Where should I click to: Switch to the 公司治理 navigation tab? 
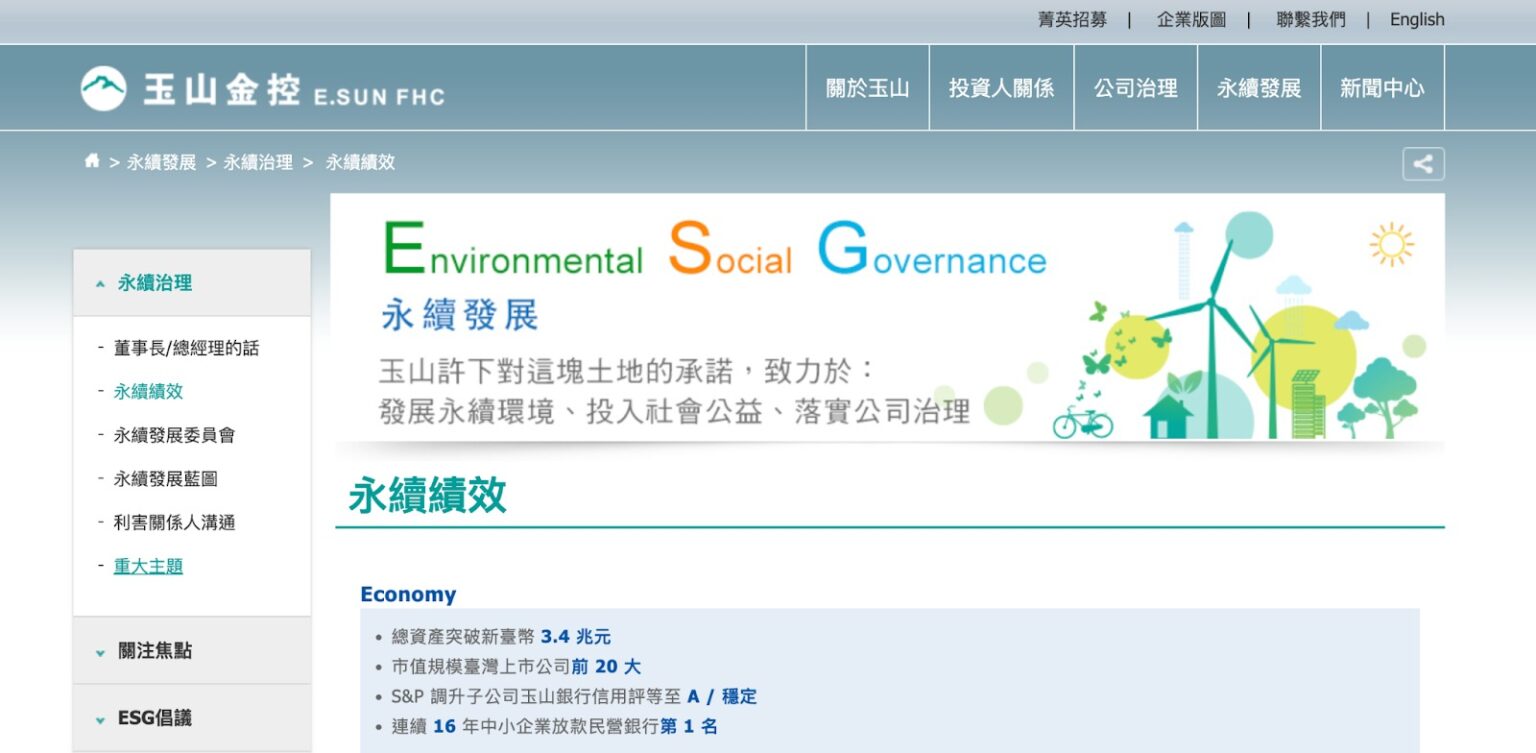coord(1135,87)
